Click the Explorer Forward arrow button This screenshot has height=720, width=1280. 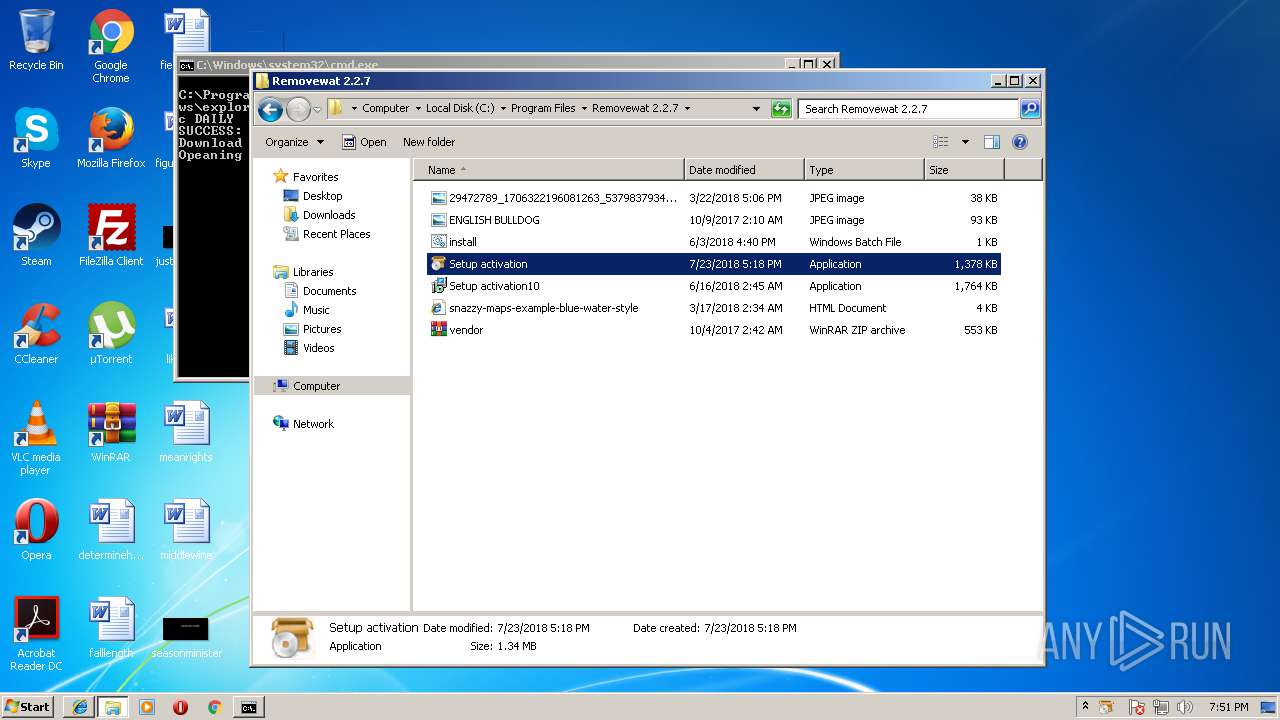pos(298,109)
